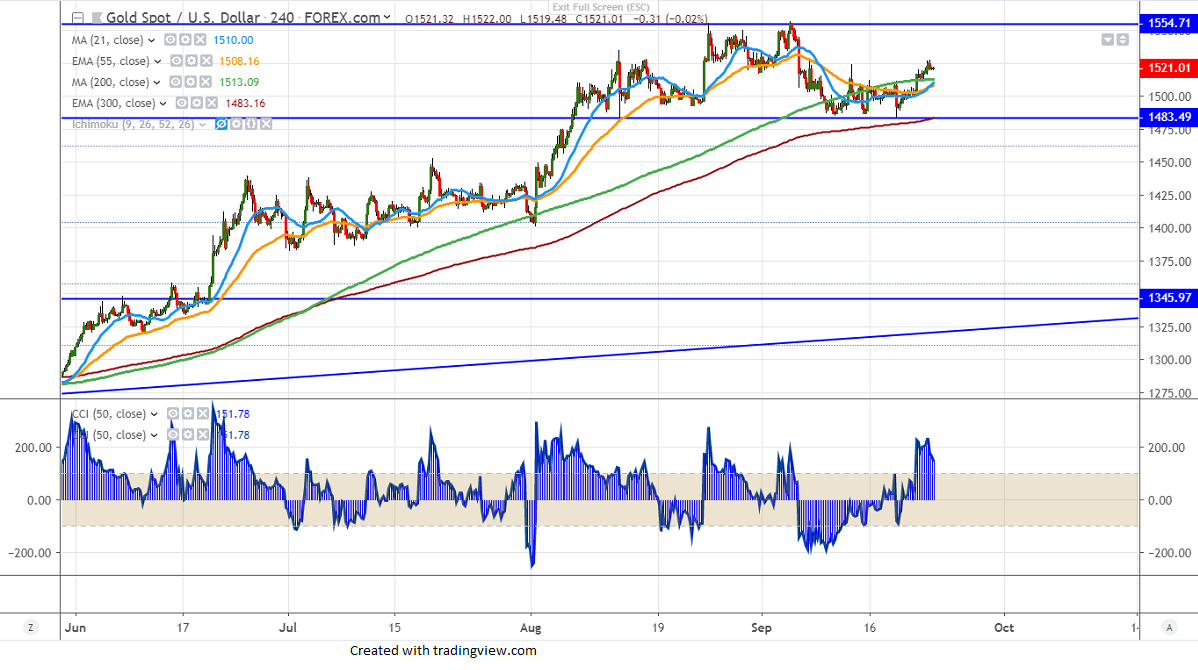Viewport: 1198px width, 670px height.
Task: Click the EMA 300 value 1483.16
Action: tap(245, 103)
